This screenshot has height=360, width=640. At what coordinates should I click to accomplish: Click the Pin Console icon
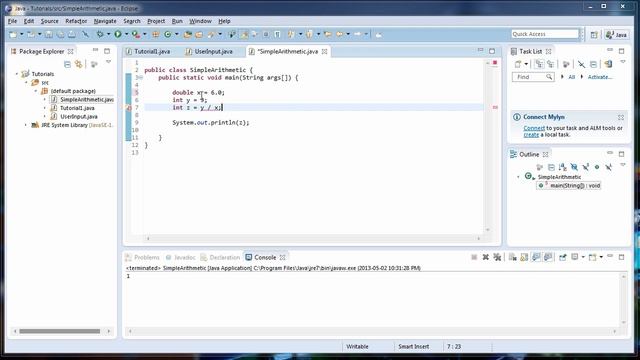(563, 257)
